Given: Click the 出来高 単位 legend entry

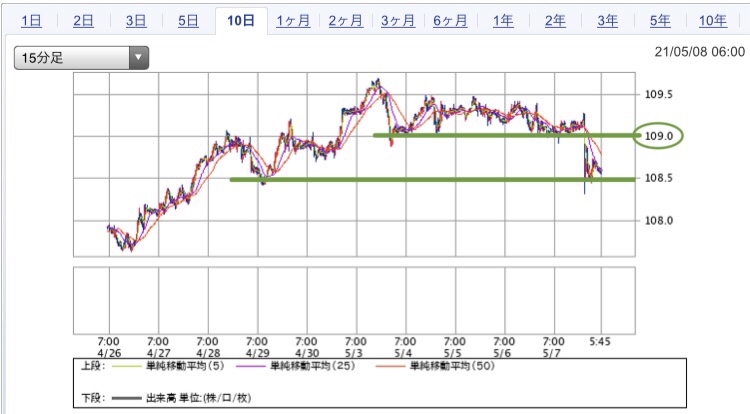Looking at the screenshot, I should pyautogui.click(x=198, y=398).
